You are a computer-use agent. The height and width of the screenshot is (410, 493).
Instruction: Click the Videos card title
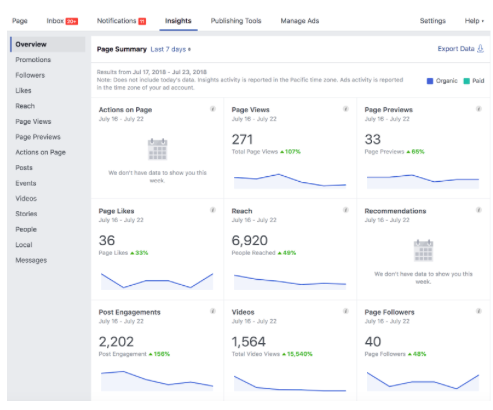(243, 312)
